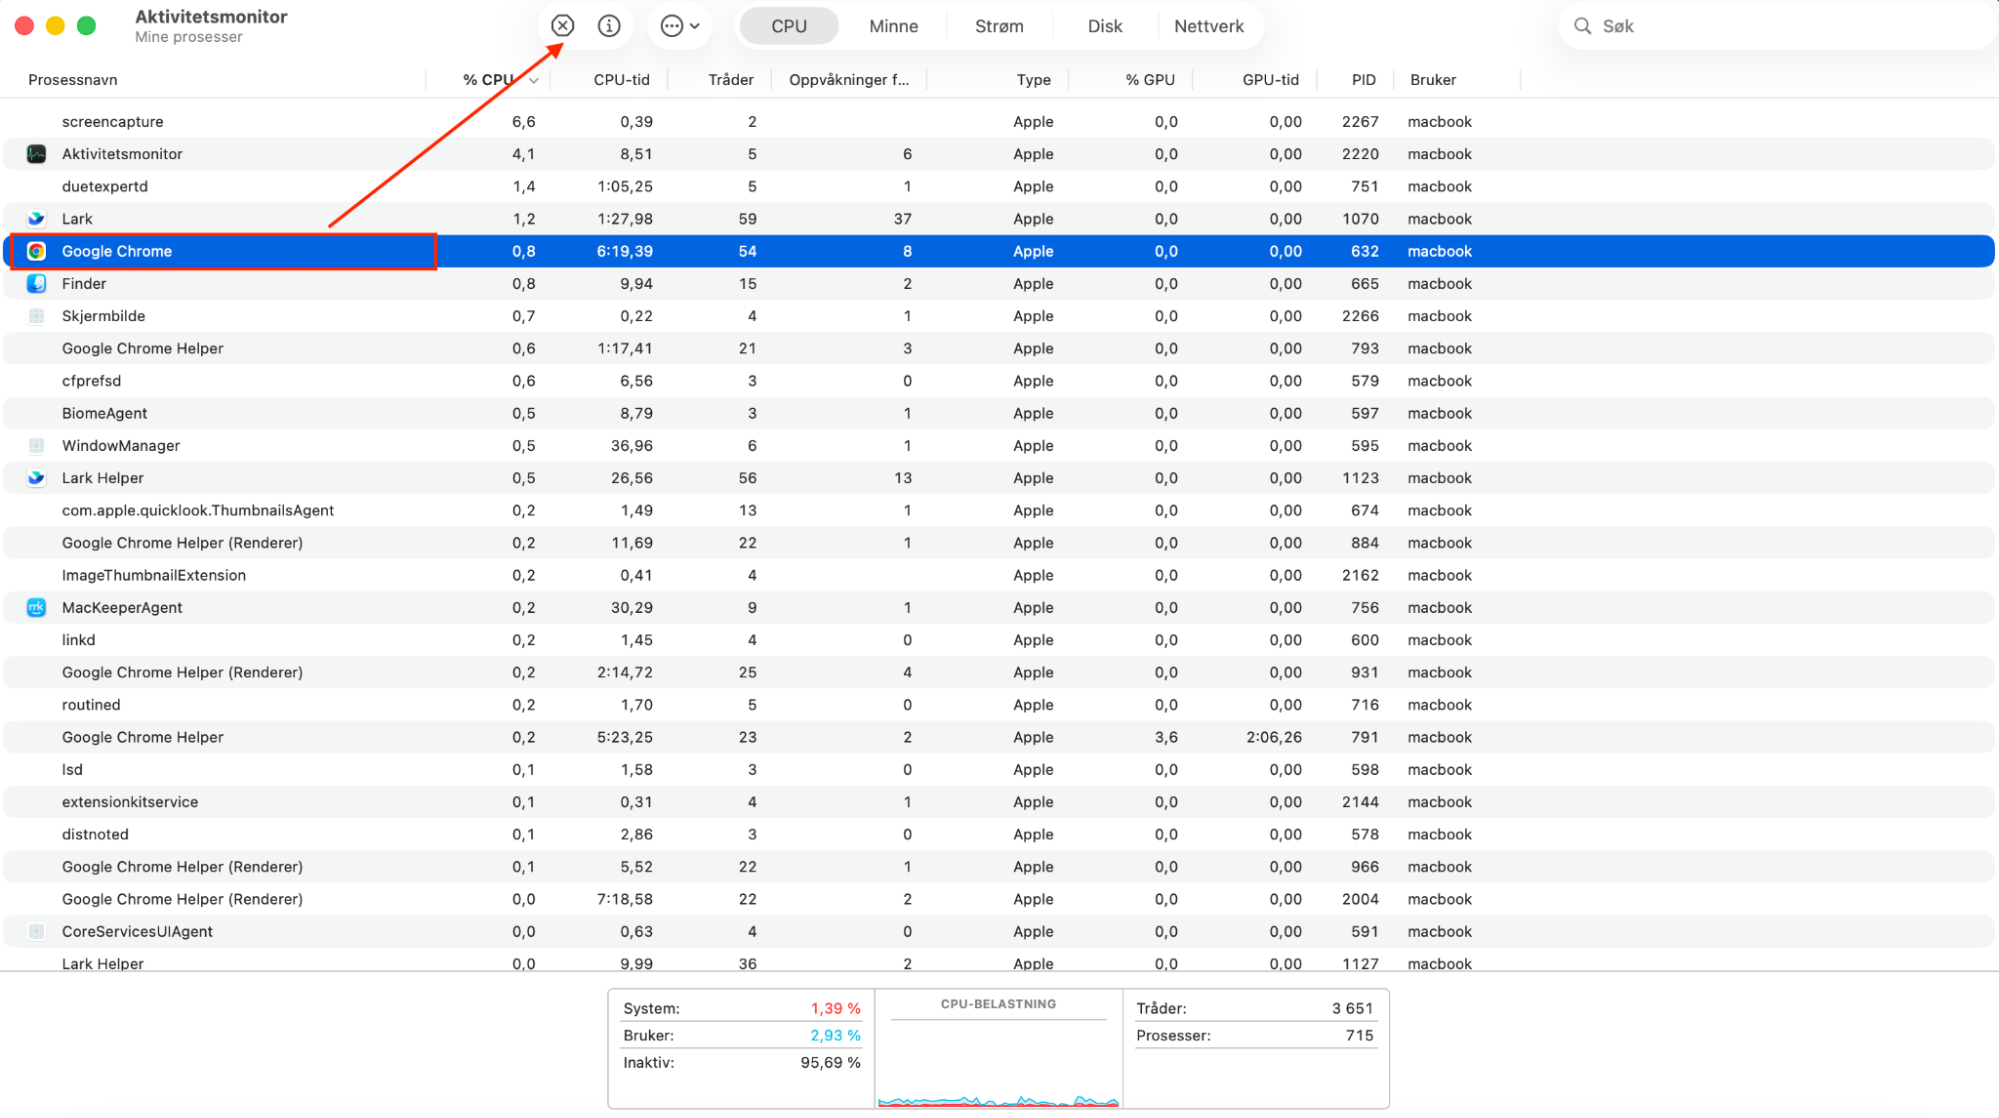Viewport: 1999px width, 1118px height.
Task: Click the Tråder total 3 651
Action: (1352, 1009)
